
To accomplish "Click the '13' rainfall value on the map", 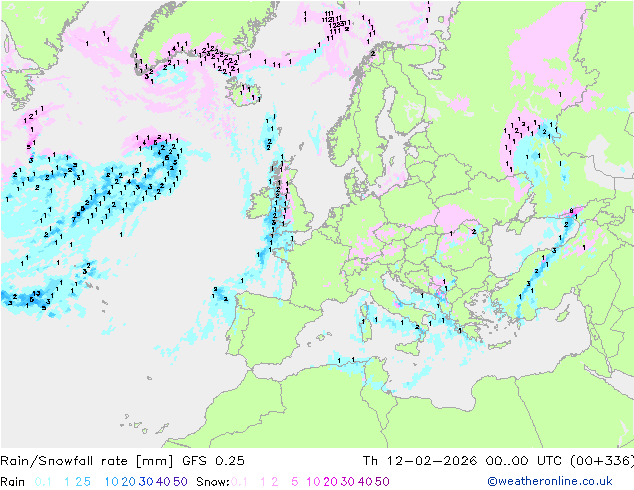I will coord(36,293).
